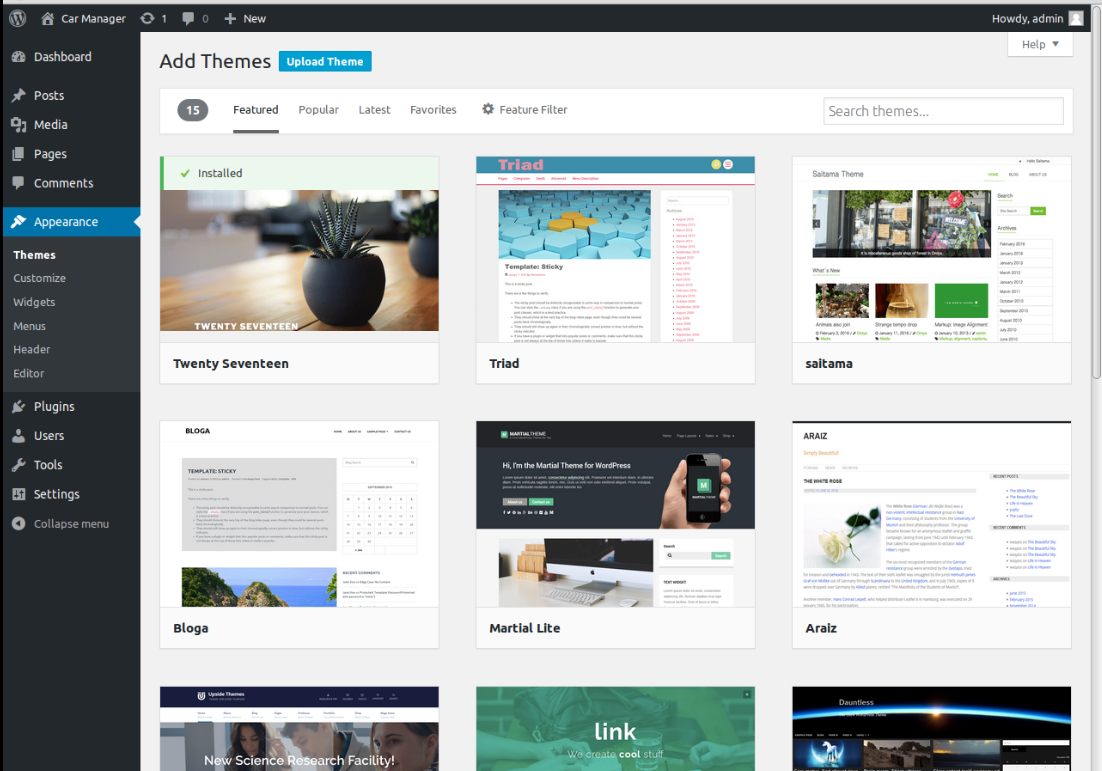Click the Collapse menu label

tap(72, 524)
